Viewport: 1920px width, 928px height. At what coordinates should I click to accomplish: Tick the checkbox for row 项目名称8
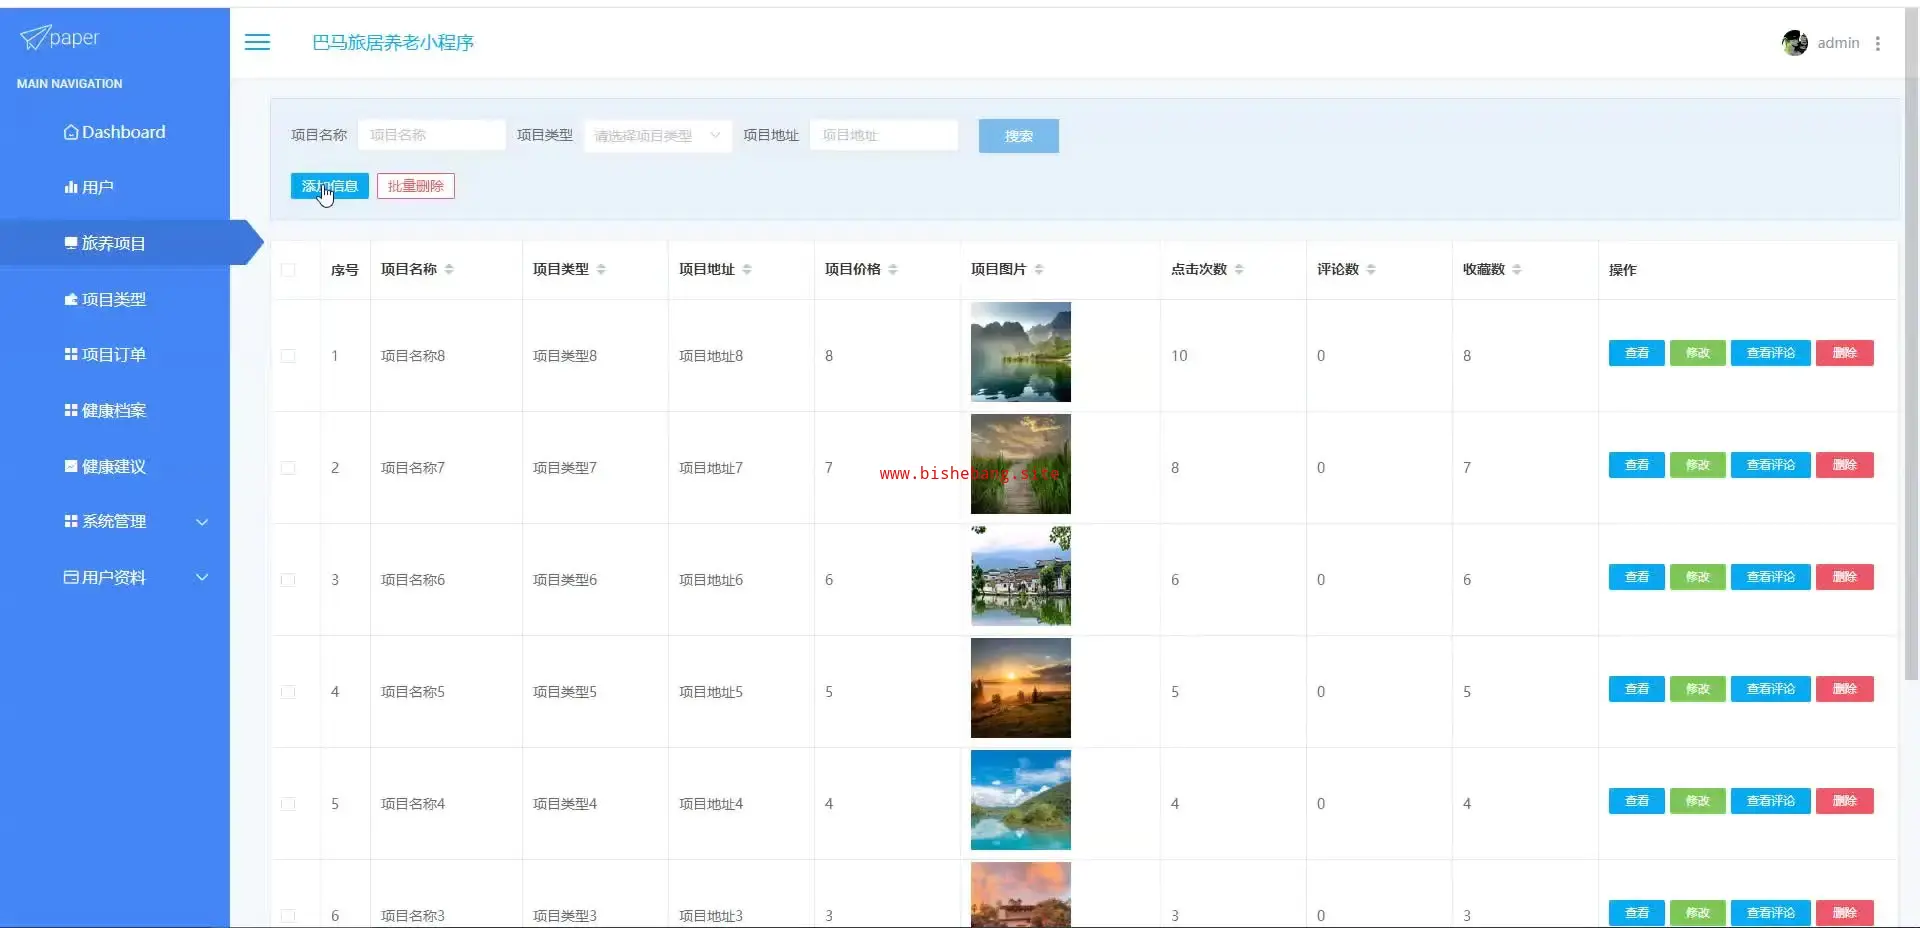288,356
